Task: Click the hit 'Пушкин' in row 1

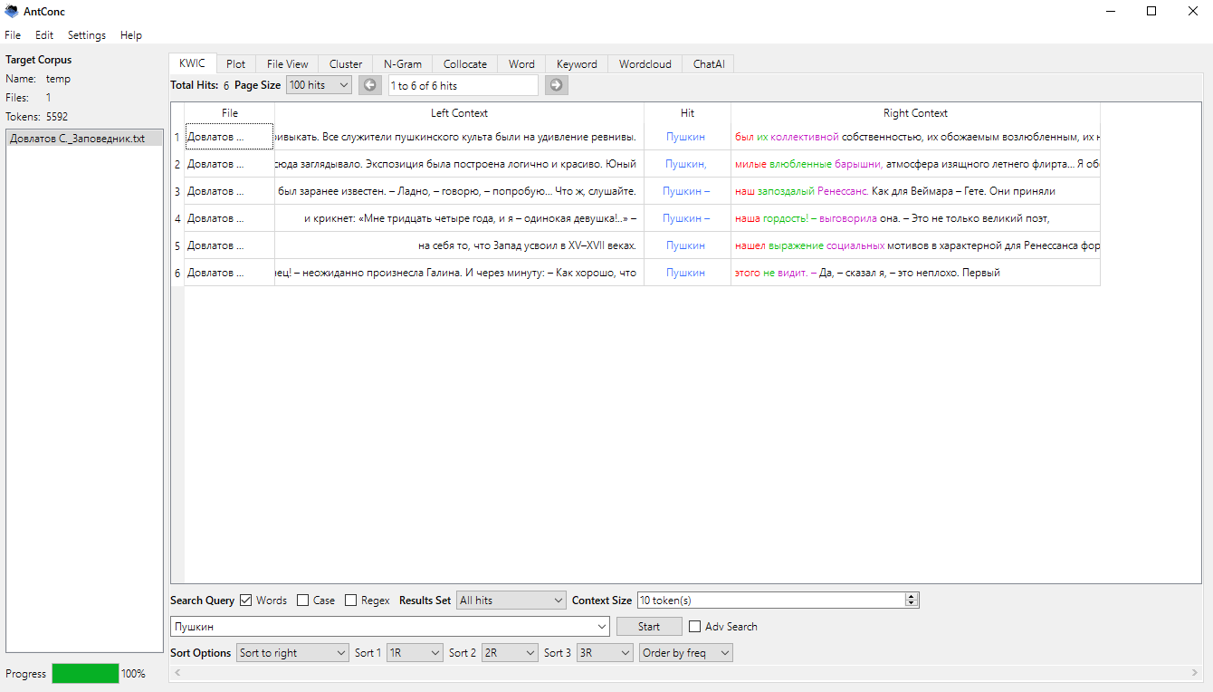Action: 685,136
